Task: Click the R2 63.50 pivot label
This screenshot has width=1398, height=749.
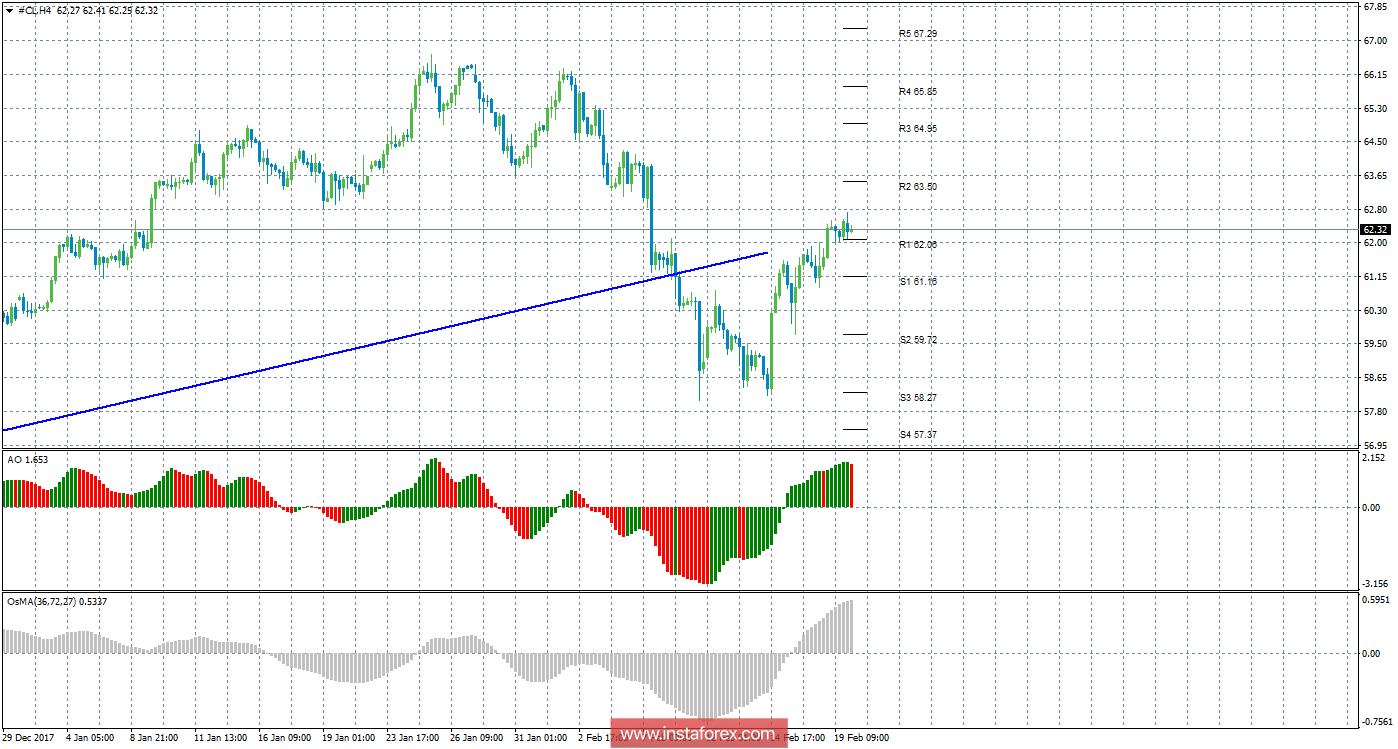Action: tap(917, 187)
